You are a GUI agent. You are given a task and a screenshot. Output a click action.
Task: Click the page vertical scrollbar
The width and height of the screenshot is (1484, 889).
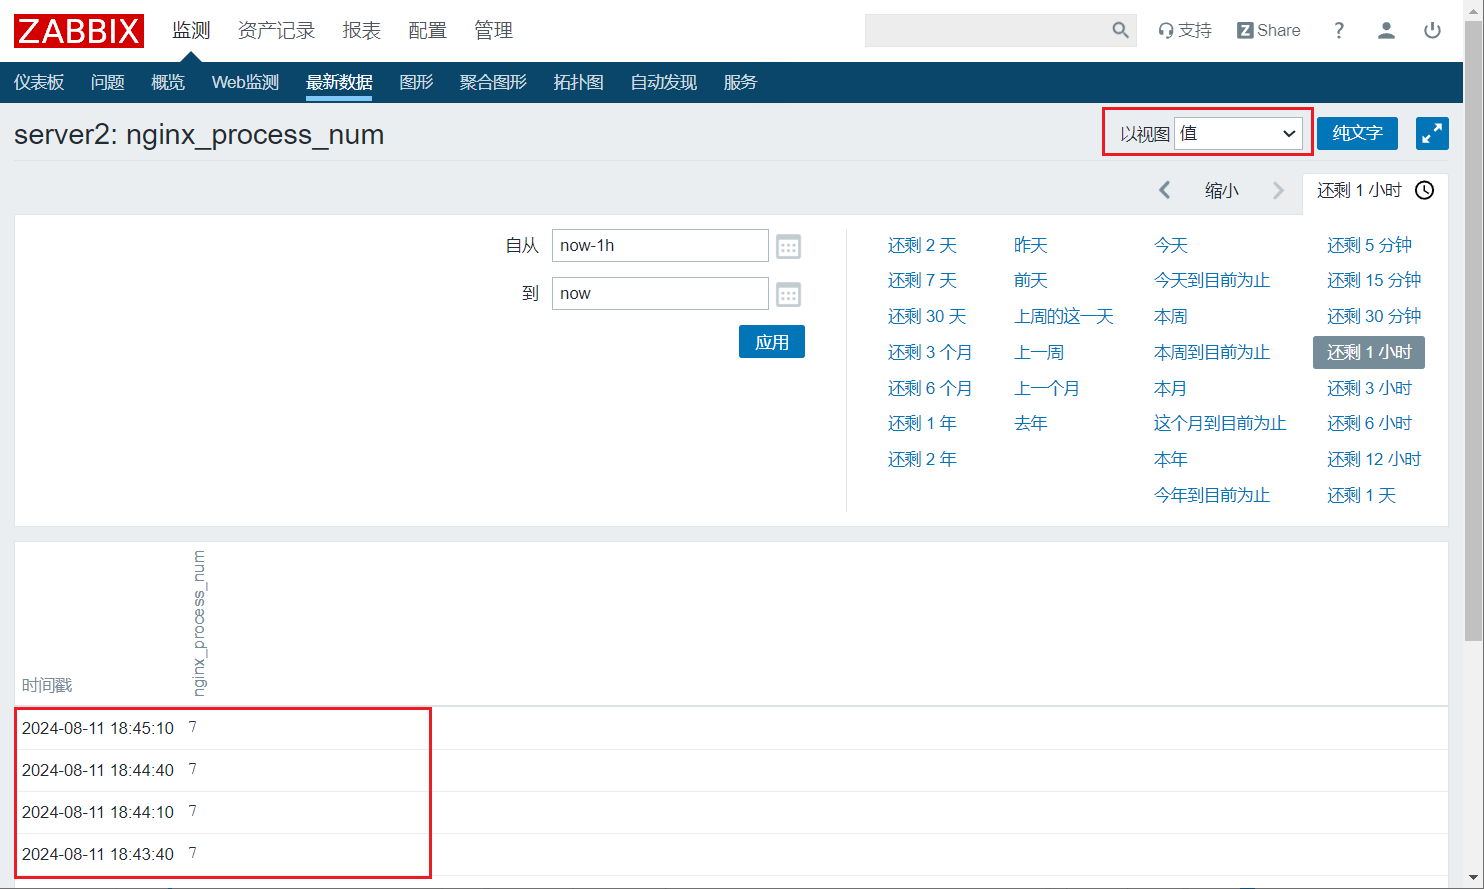pos(1473,330)
